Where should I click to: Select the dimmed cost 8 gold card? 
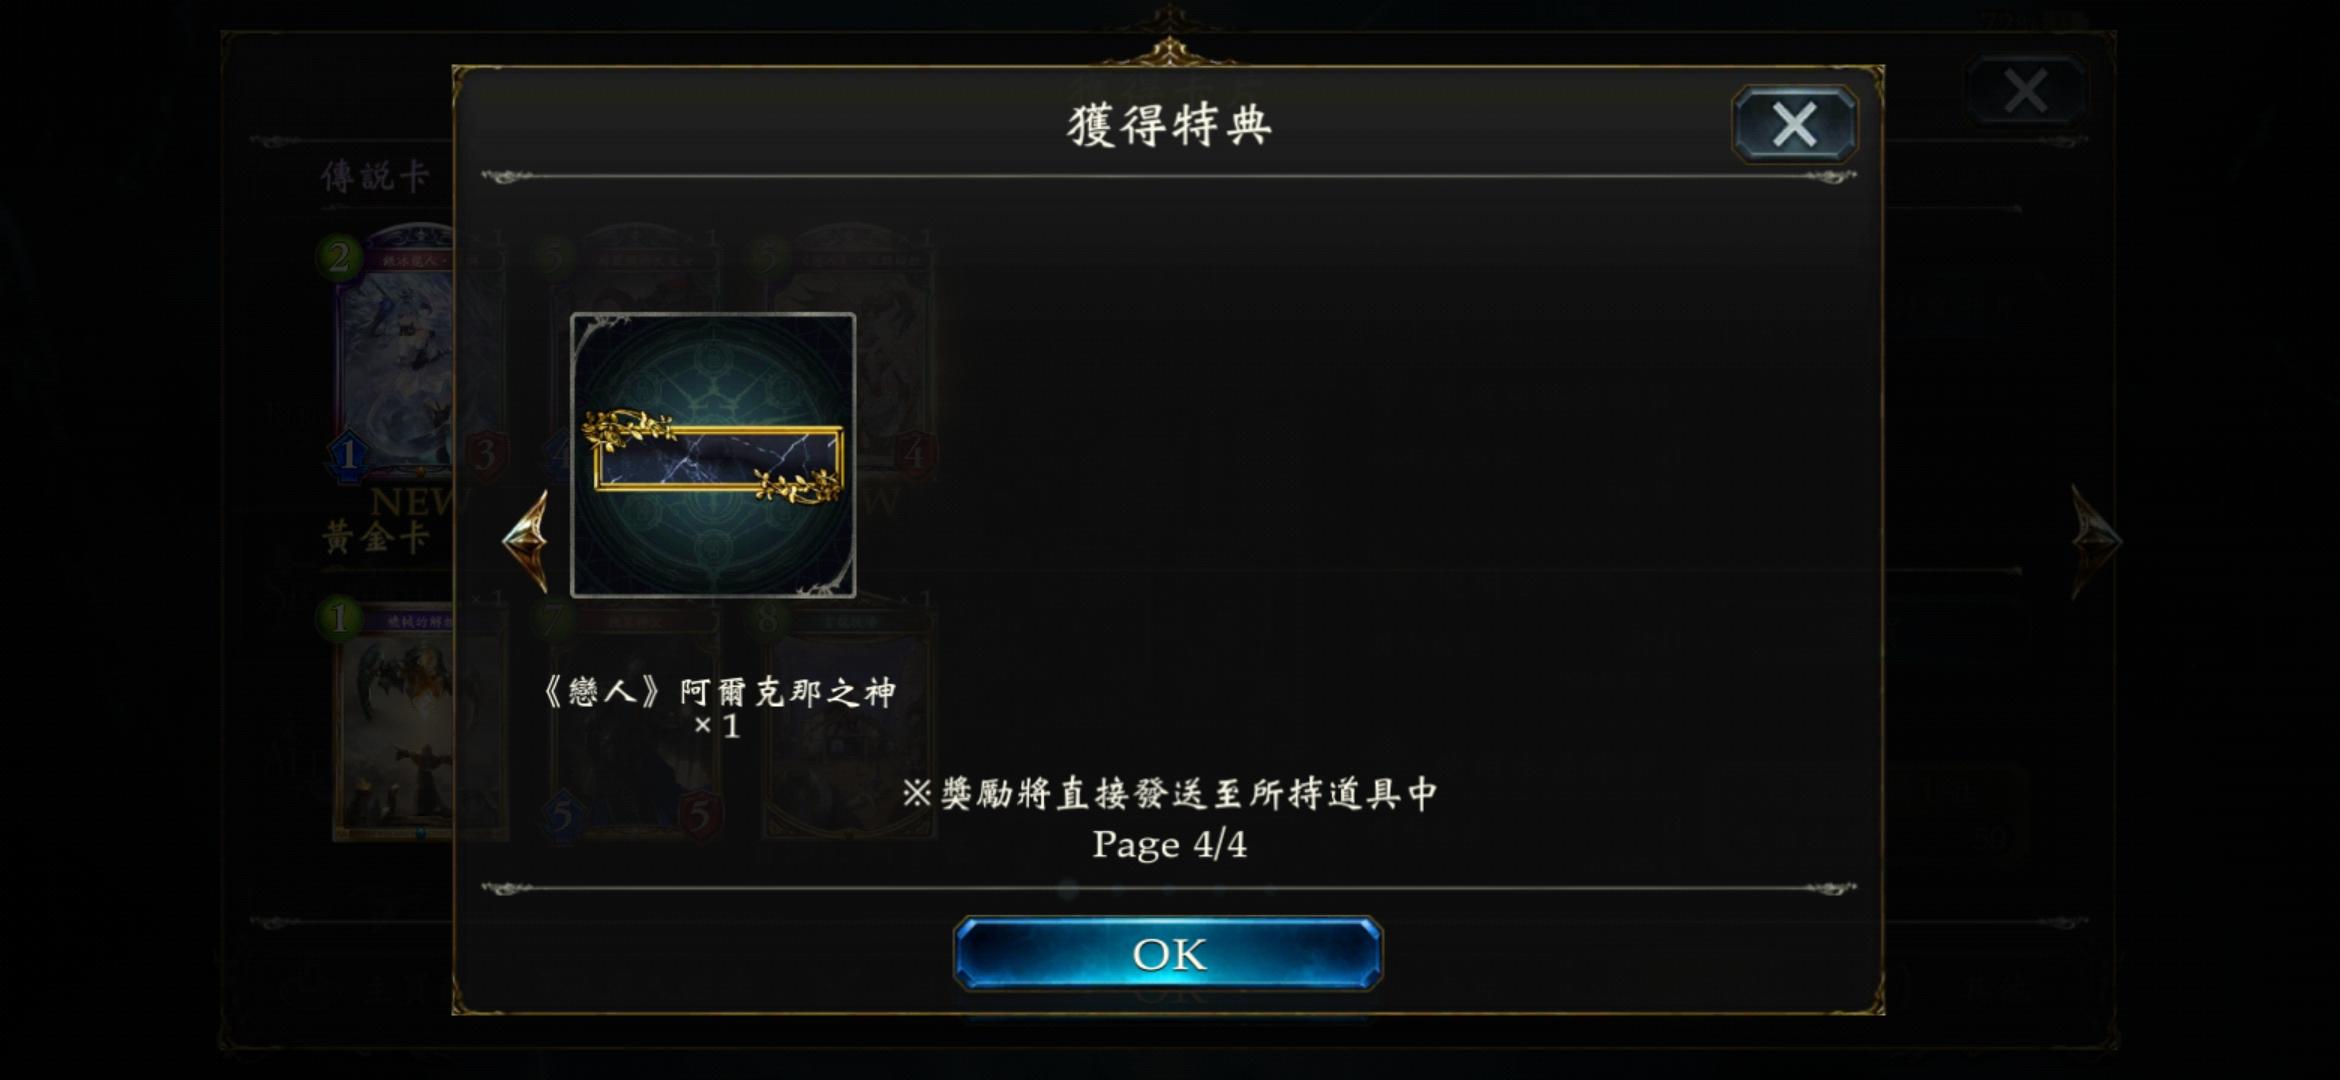[x=850, y=722]
